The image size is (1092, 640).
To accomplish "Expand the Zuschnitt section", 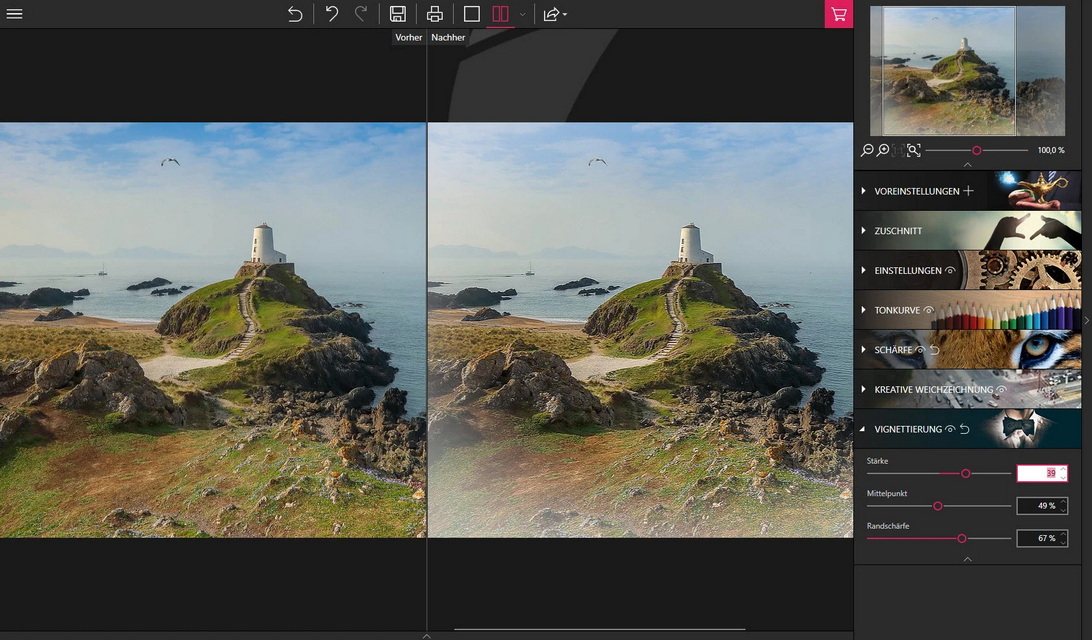I will 898,231.
